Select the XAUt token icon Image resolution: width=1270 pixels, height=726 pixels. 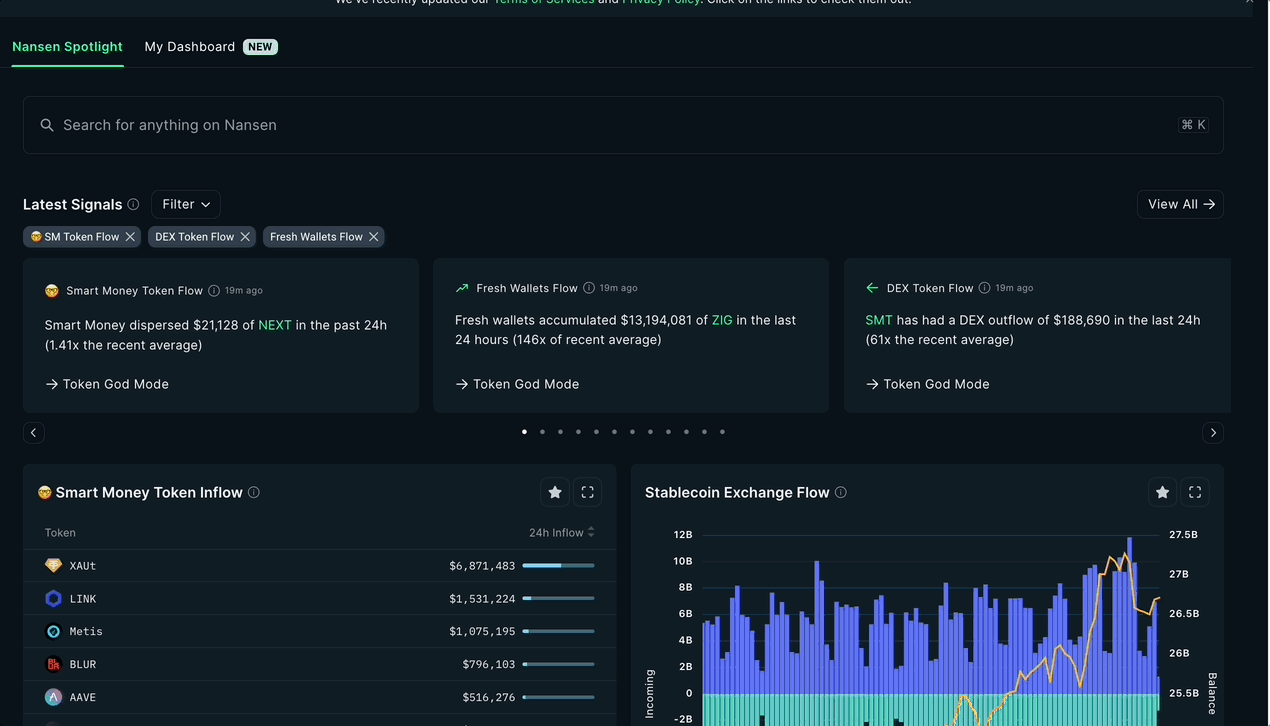click(53, 565)
